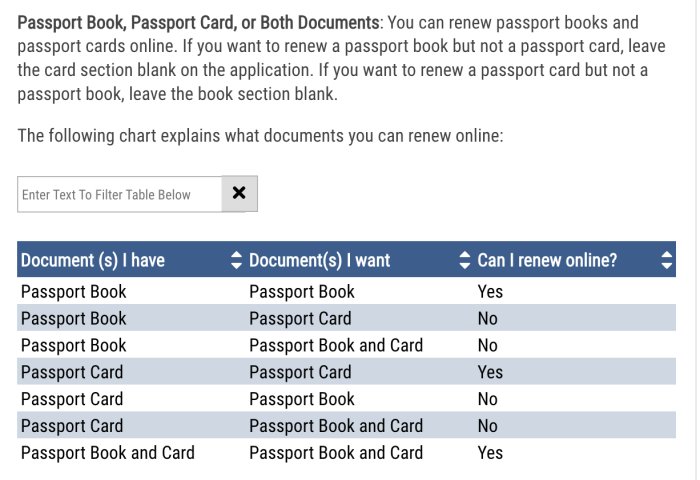Click the "Can I renew online?" header

547,261
